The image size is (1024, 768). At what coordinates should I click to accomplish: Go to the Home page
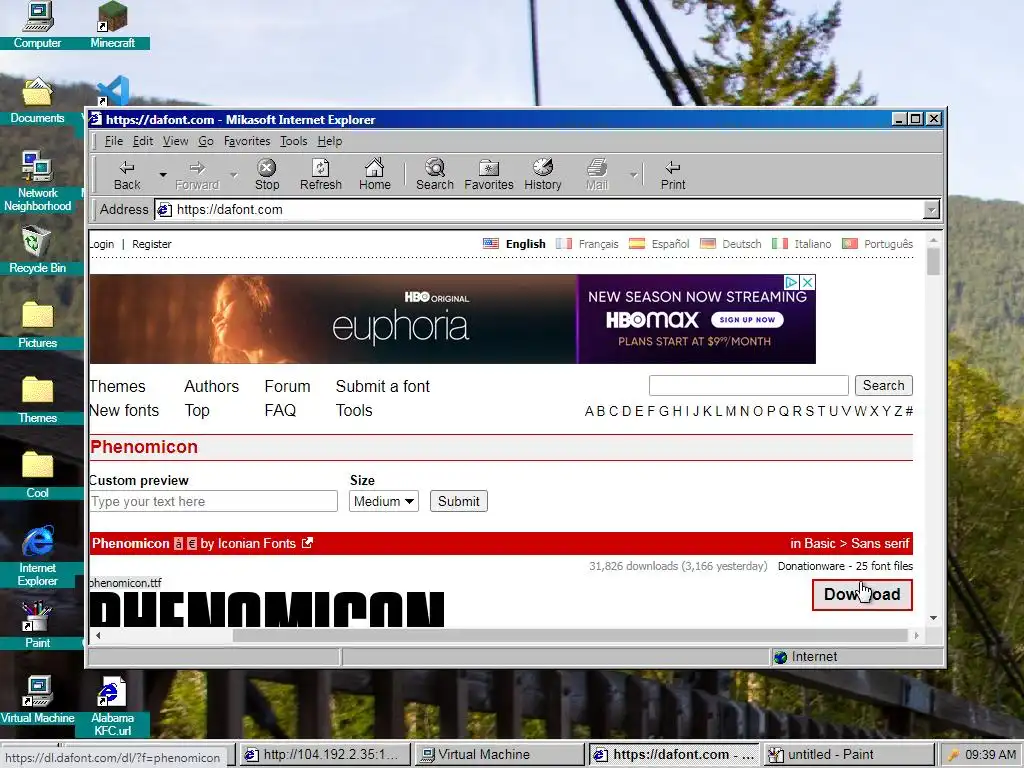(x=374, y=174)
